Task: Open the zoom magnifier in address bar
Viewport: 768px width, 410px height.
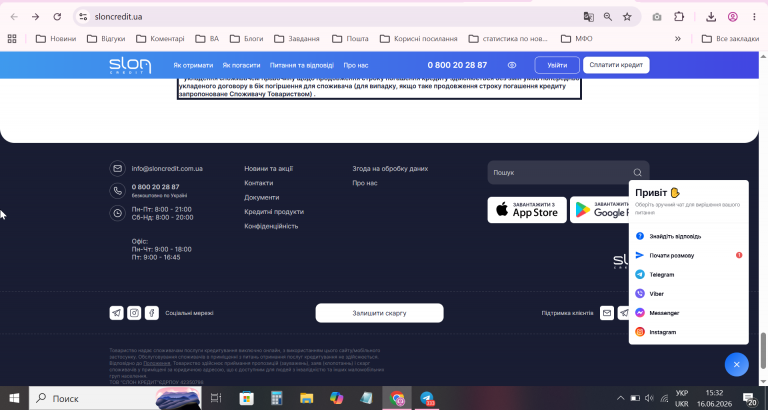Action: tap(608, 17)
